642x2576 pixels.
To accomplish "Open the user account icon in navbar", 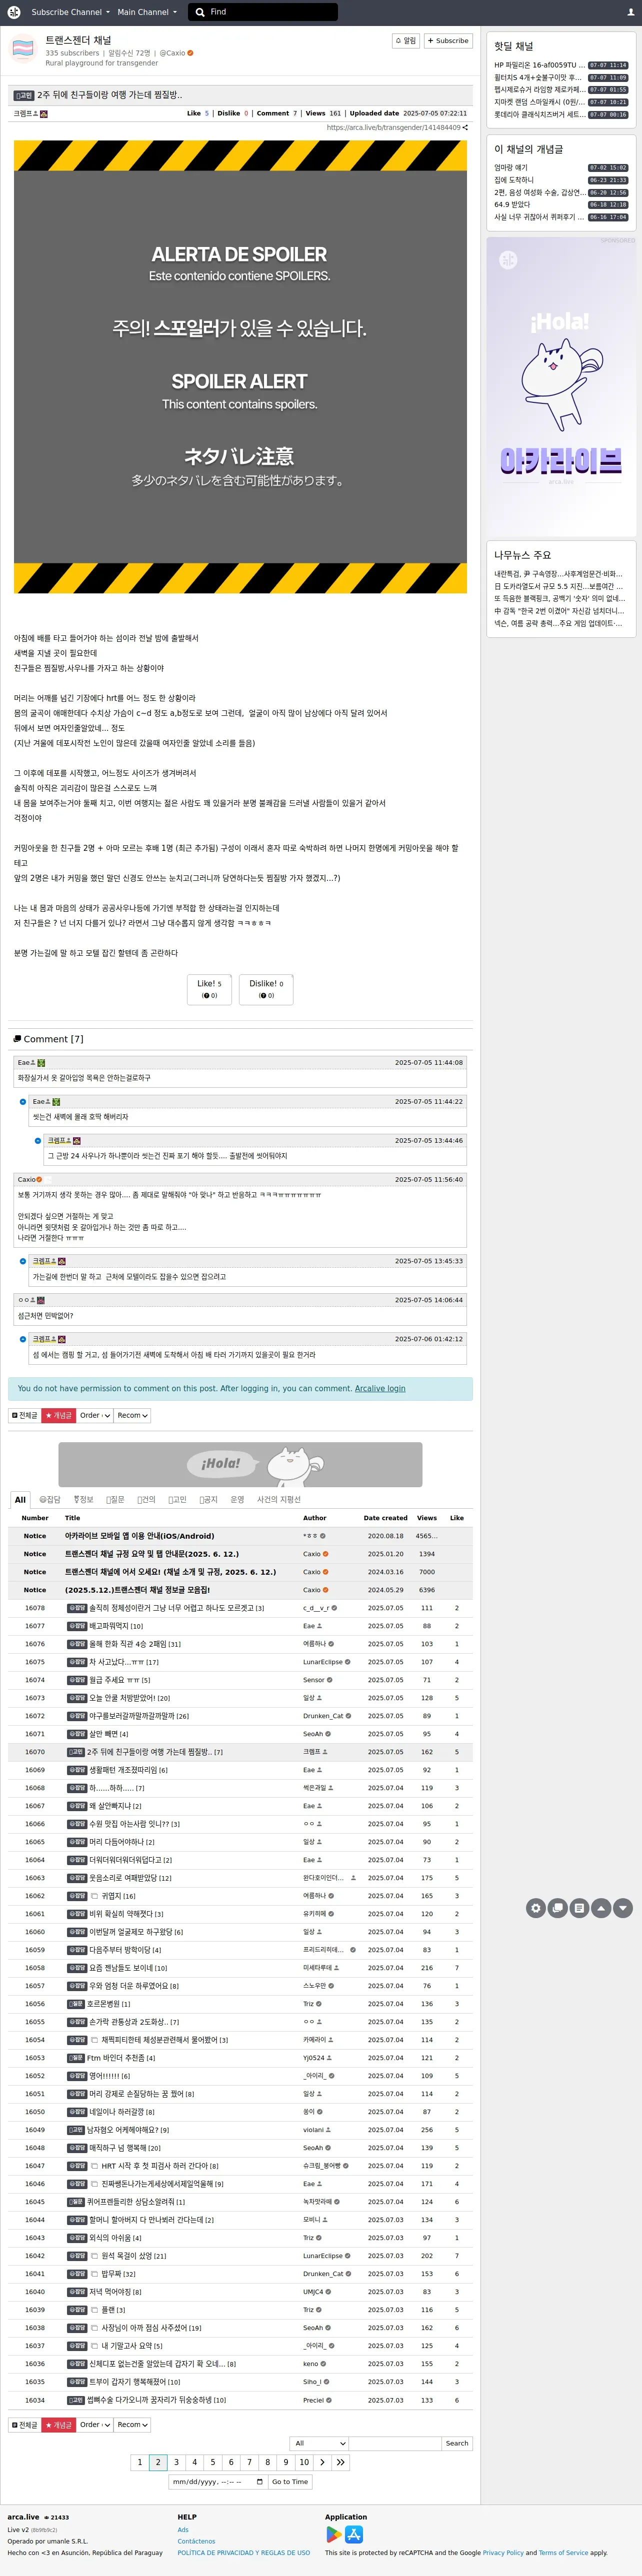I will [630, 12].
